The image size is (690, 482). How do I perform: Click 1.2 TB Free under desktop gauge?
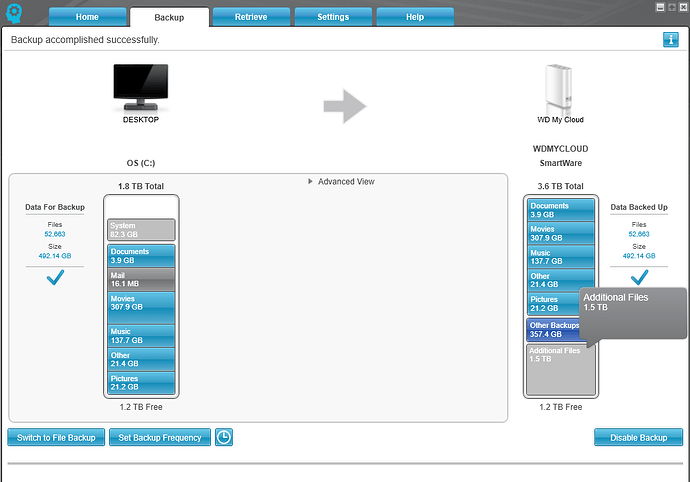point(141,407)
